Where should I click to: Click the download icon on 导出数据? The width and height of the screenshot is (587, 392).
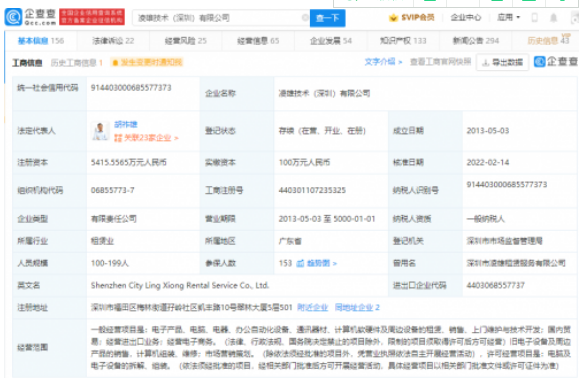[486, 63]
